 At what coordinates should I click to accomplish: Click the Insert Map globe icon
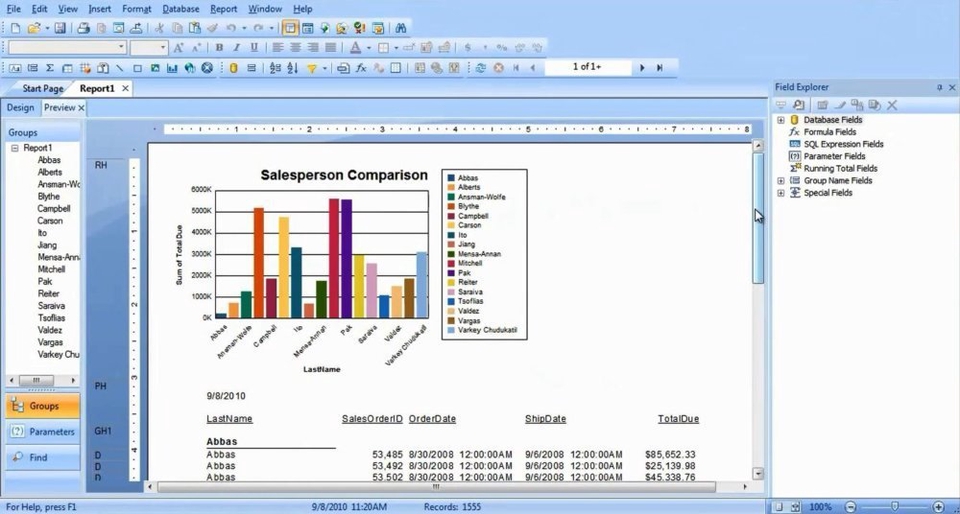click(x=190, y=68)
